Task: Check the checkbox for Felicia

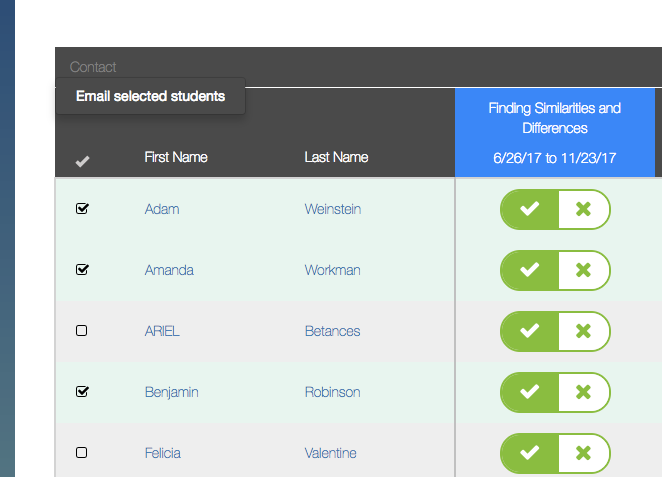Action: 82,453
